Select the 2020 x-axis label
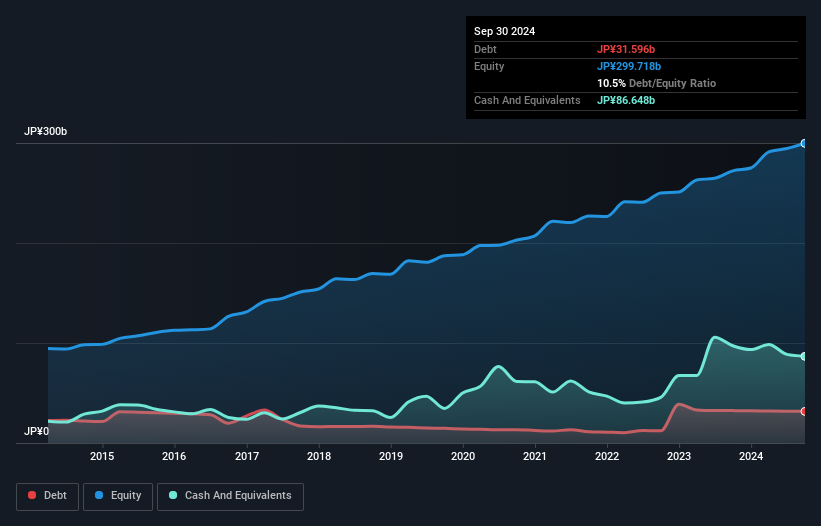This screenshot has width=821, height=526. click(463, 457)
